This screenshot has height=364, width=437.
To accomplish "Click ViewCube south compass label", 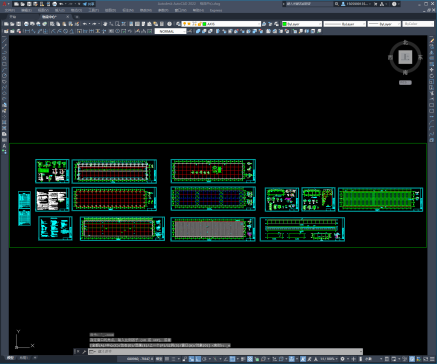I will pyautogui.click(x=405, y=72).
